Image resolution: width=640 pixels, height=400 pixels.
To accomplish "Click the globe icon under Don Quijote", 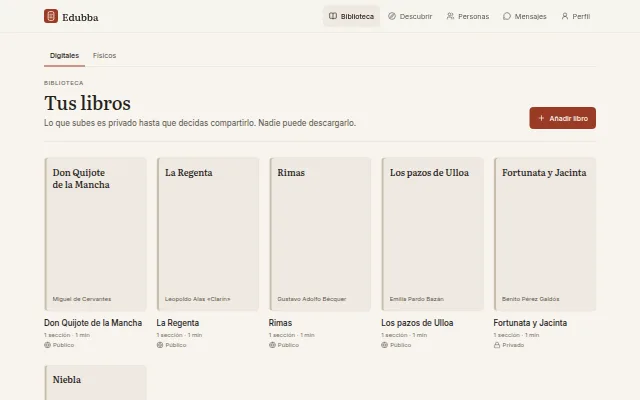I will pos(47,345).
